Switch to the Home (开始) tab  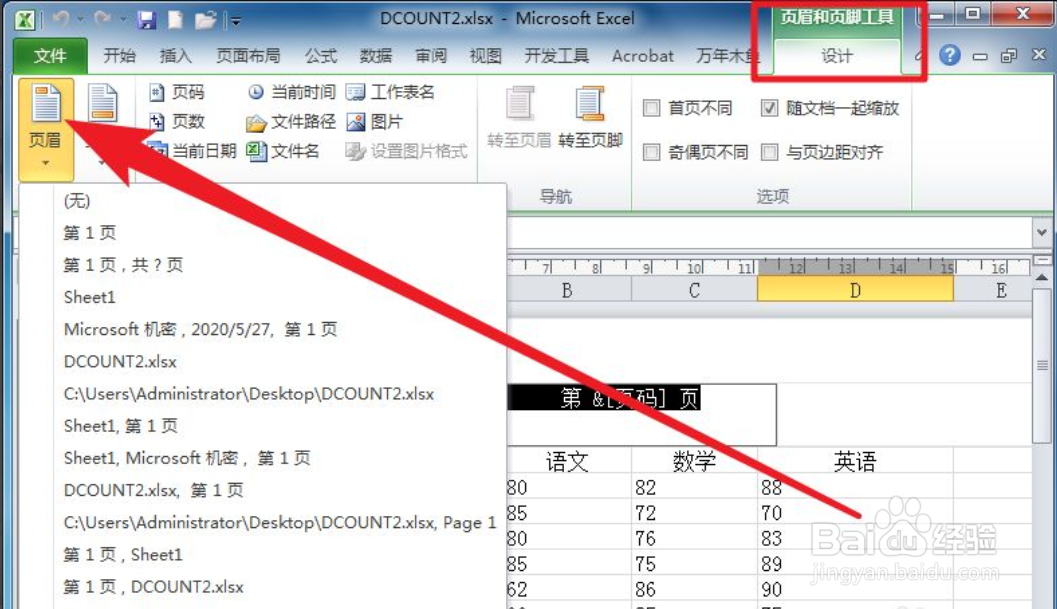point(119,55)
